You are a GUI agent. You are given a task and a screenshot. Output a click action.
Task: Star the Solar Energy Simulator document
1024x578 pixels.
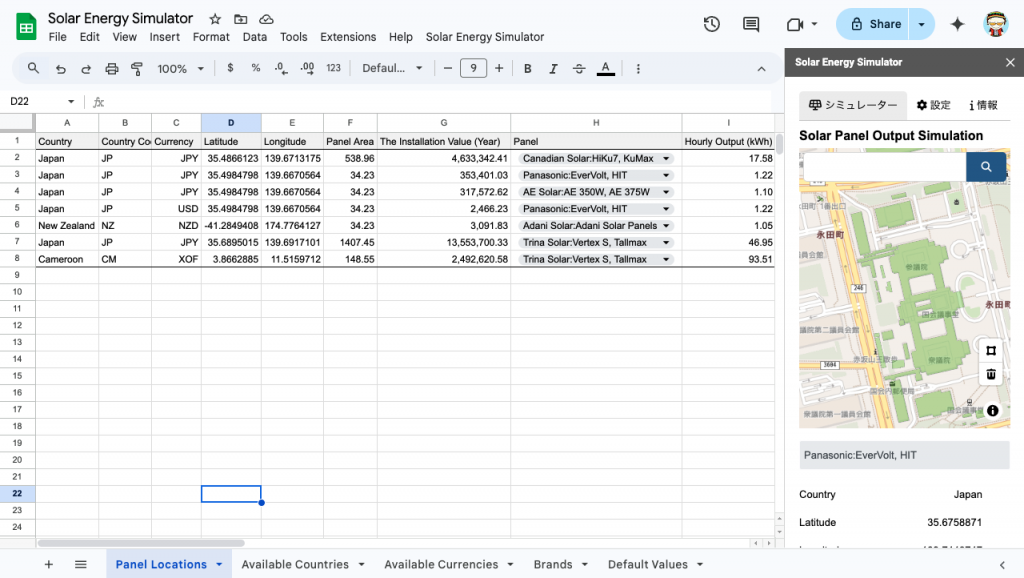[x=215, y=19]
